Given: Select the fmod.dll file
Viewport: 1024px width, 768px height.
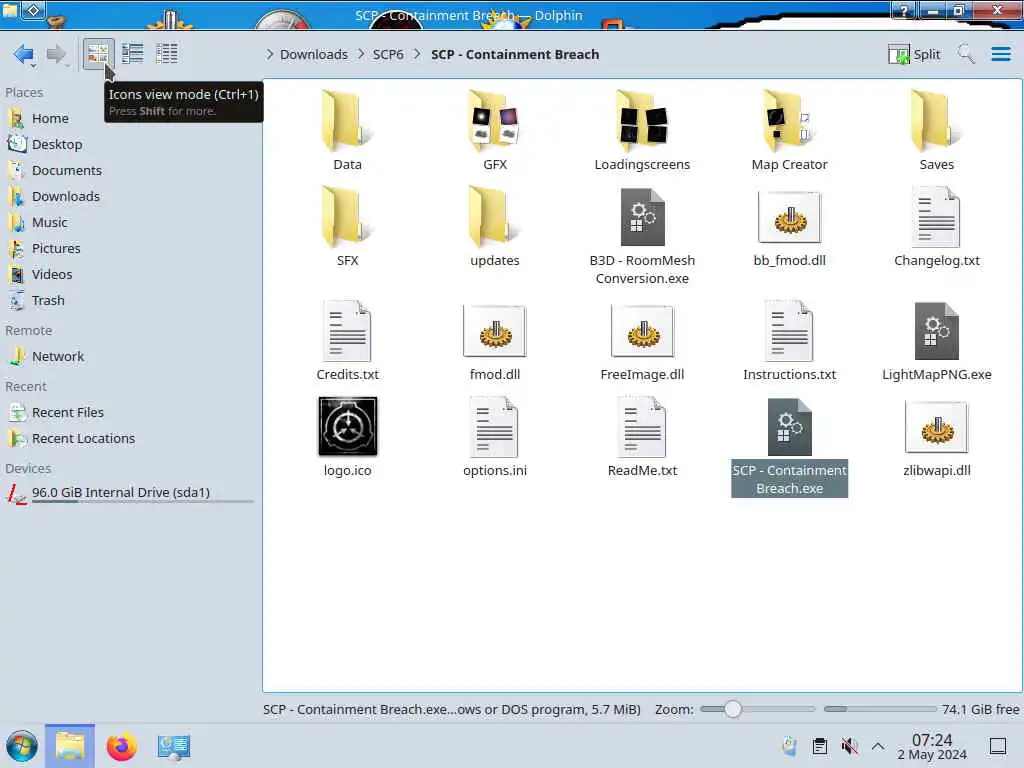Looking at the screenshot, I should coord(495,341).
